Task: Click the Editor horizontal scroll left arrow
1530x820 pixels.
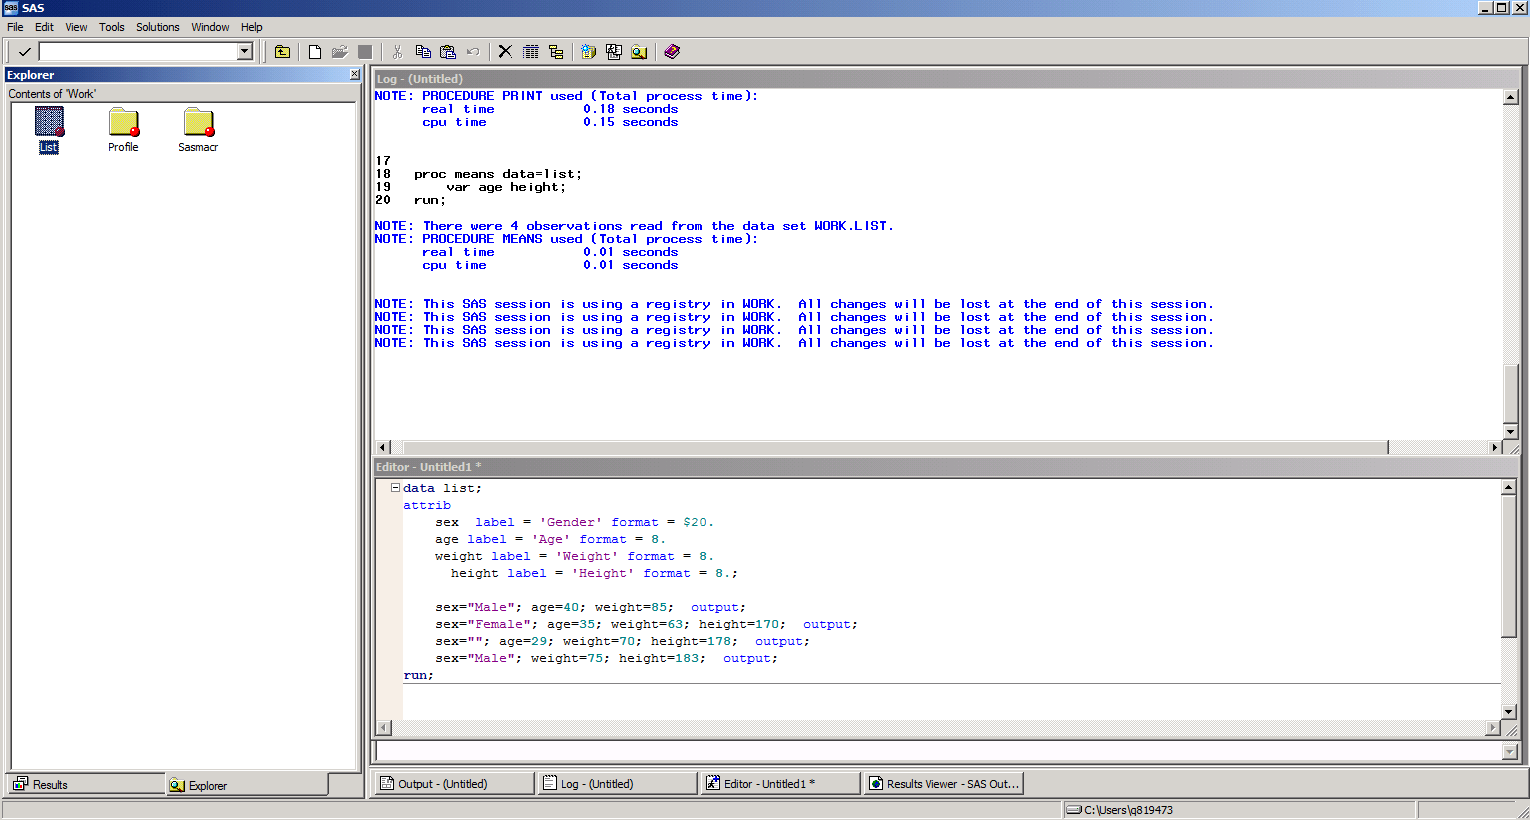Action: (x=383, y=728)
